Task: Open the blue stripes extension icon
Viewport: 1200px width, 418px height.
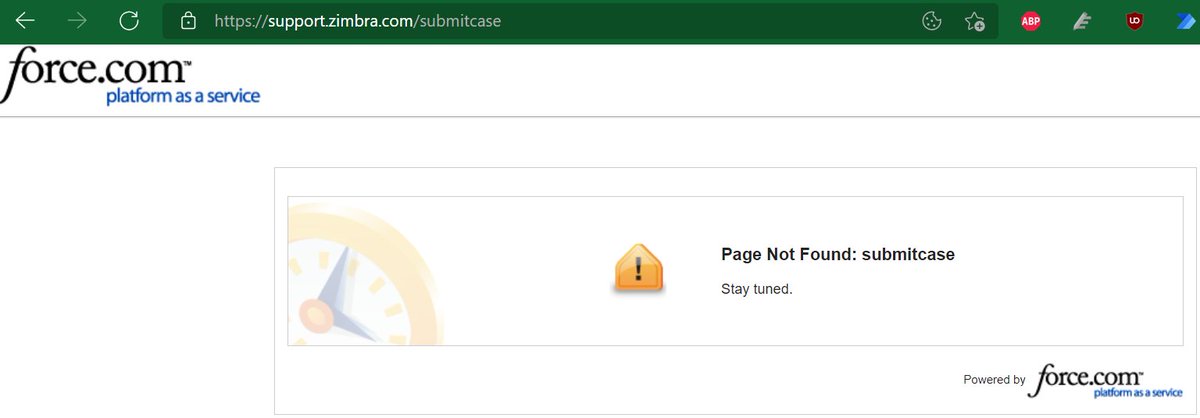Action: point(1186,21)
